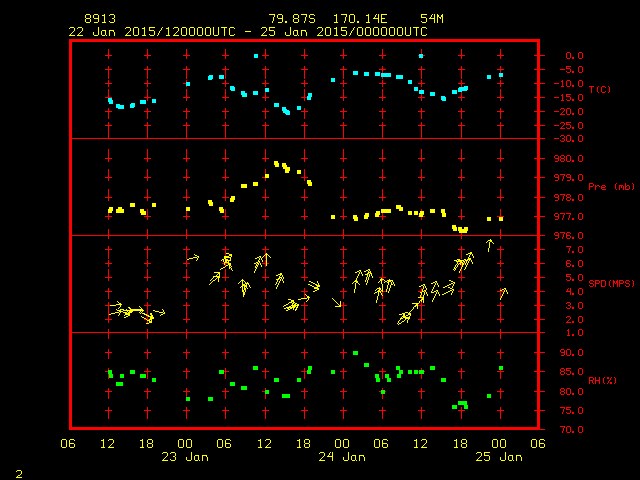Click the "-5.0" temperature tick value

click(571, 70)
